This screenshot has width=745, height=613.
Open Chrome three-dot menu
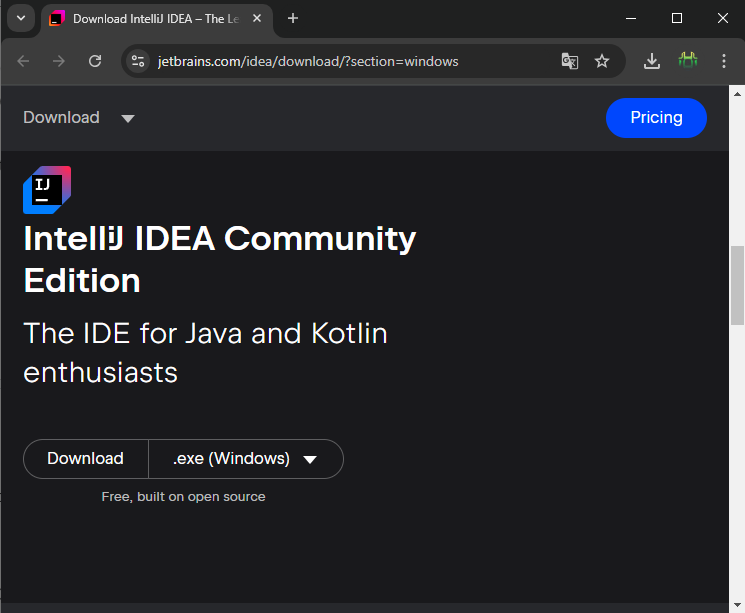[x=724, y=61]
